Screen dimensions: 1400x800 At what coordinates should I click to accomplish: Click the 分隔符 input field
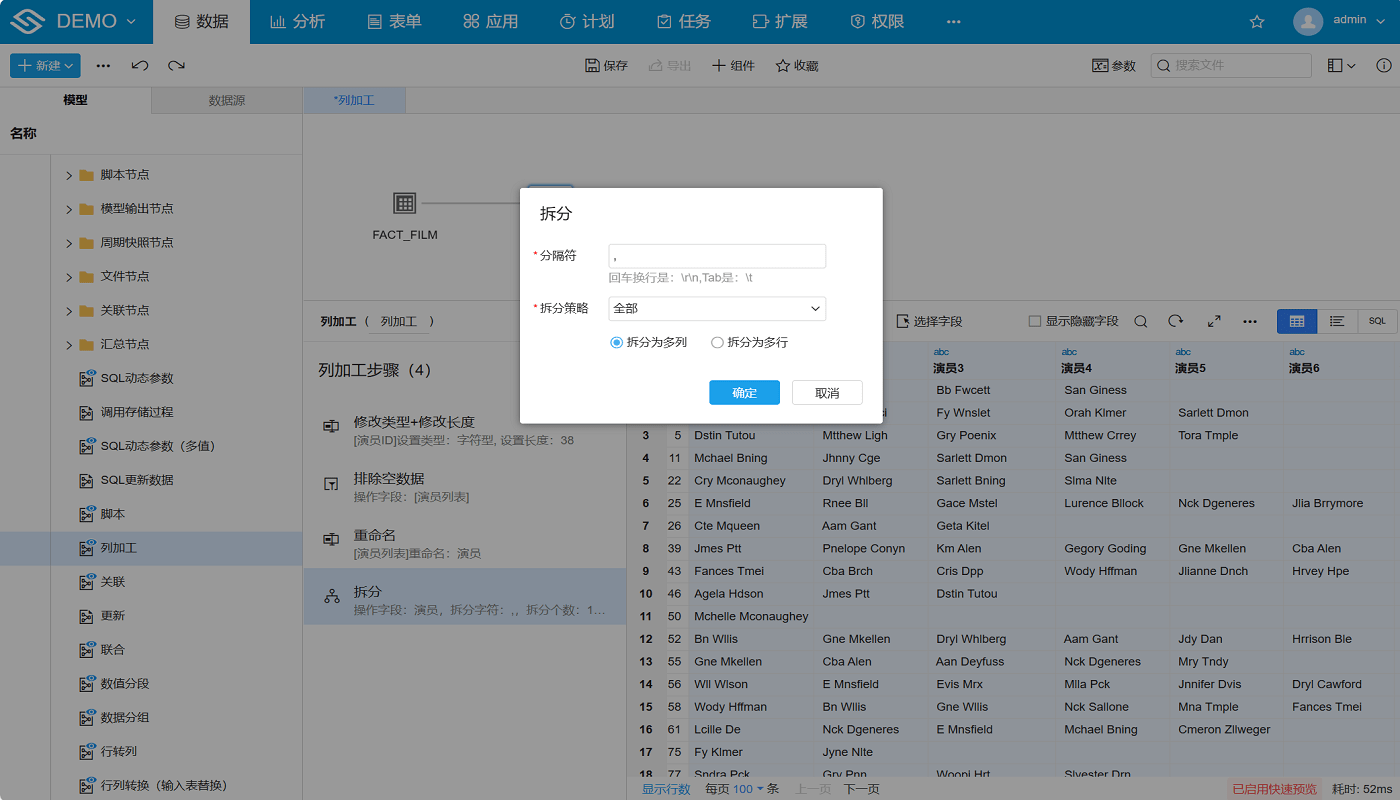point(716,256)
